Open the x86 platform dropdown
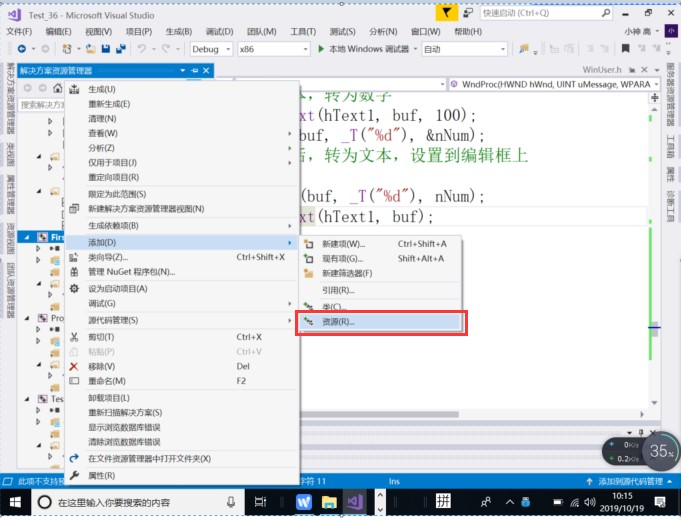Screen dimensions: 681x520 coord(274,49)
